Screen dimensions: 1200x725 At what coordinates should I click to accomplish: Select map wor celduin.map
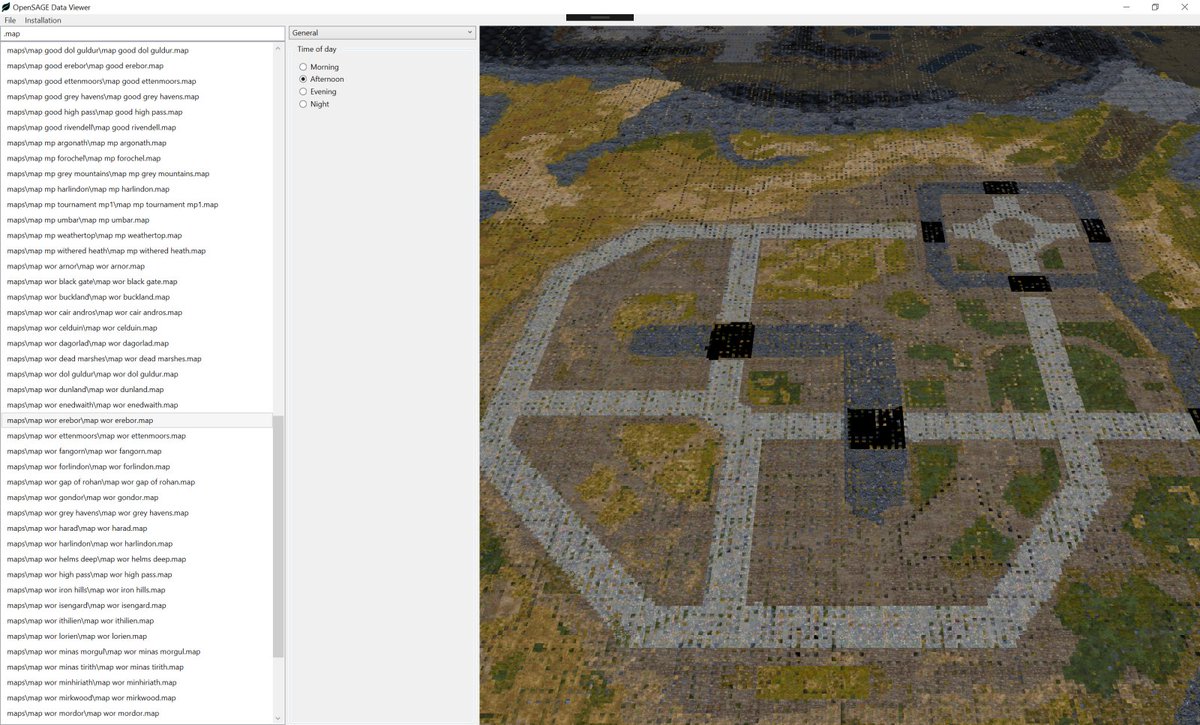[x=137, y=328]
